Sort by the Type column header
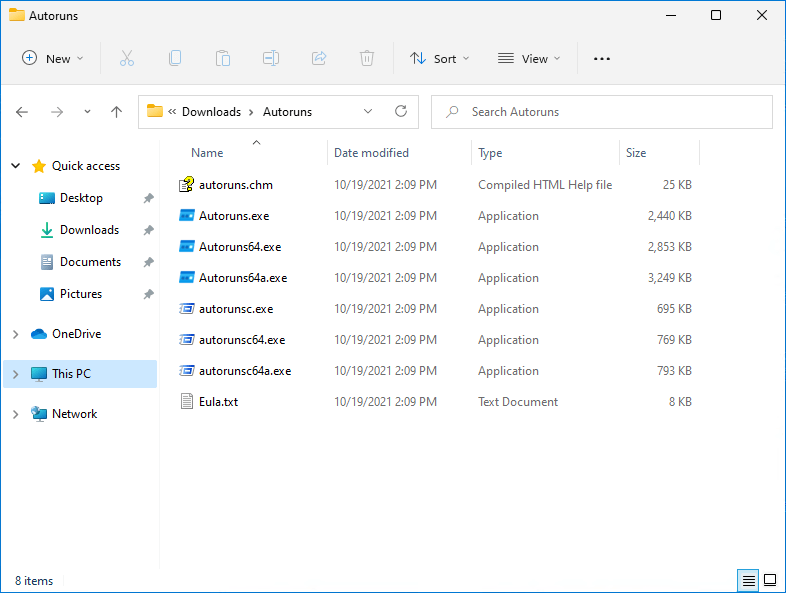 click(490, 153)
